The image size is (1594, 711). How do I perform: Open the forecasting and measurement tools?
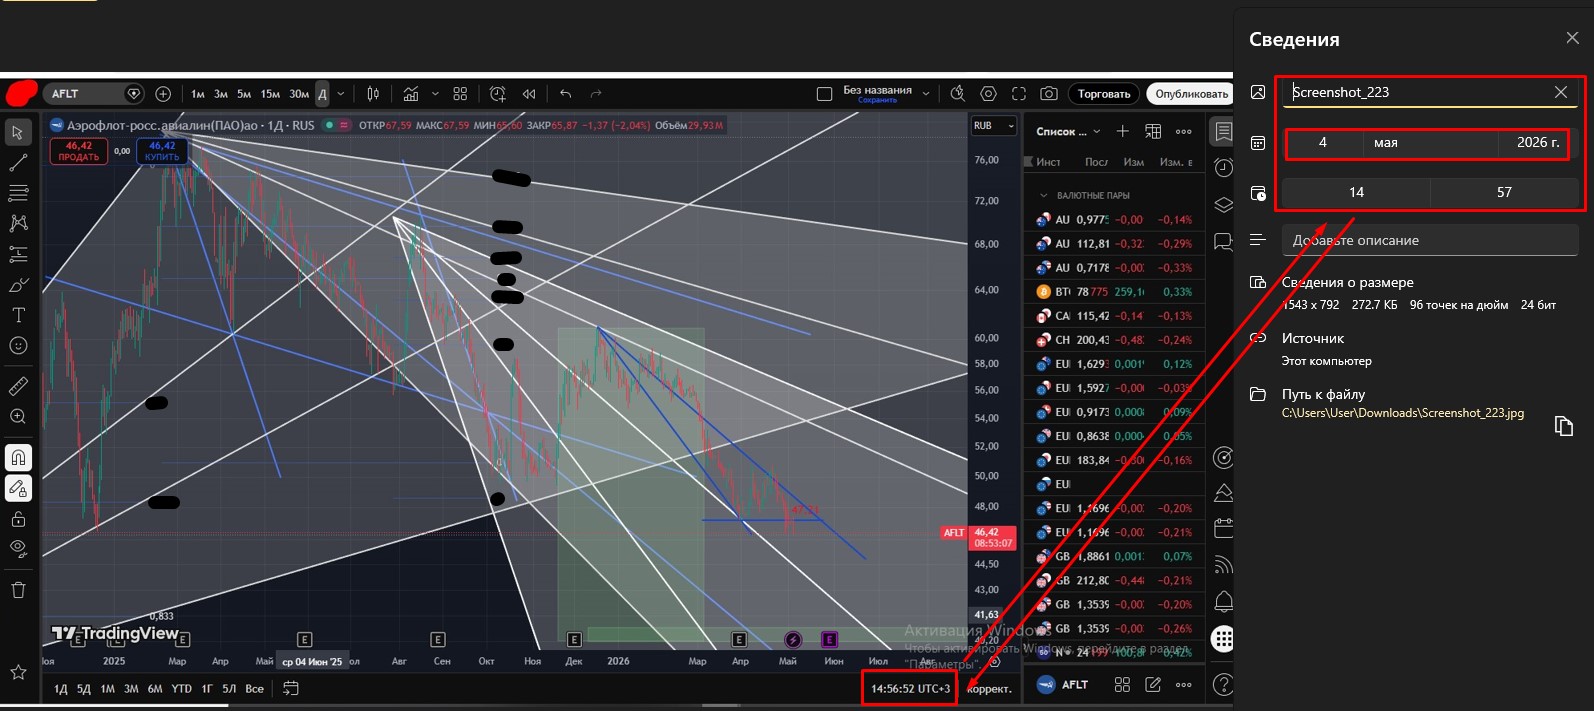(18, 254)
